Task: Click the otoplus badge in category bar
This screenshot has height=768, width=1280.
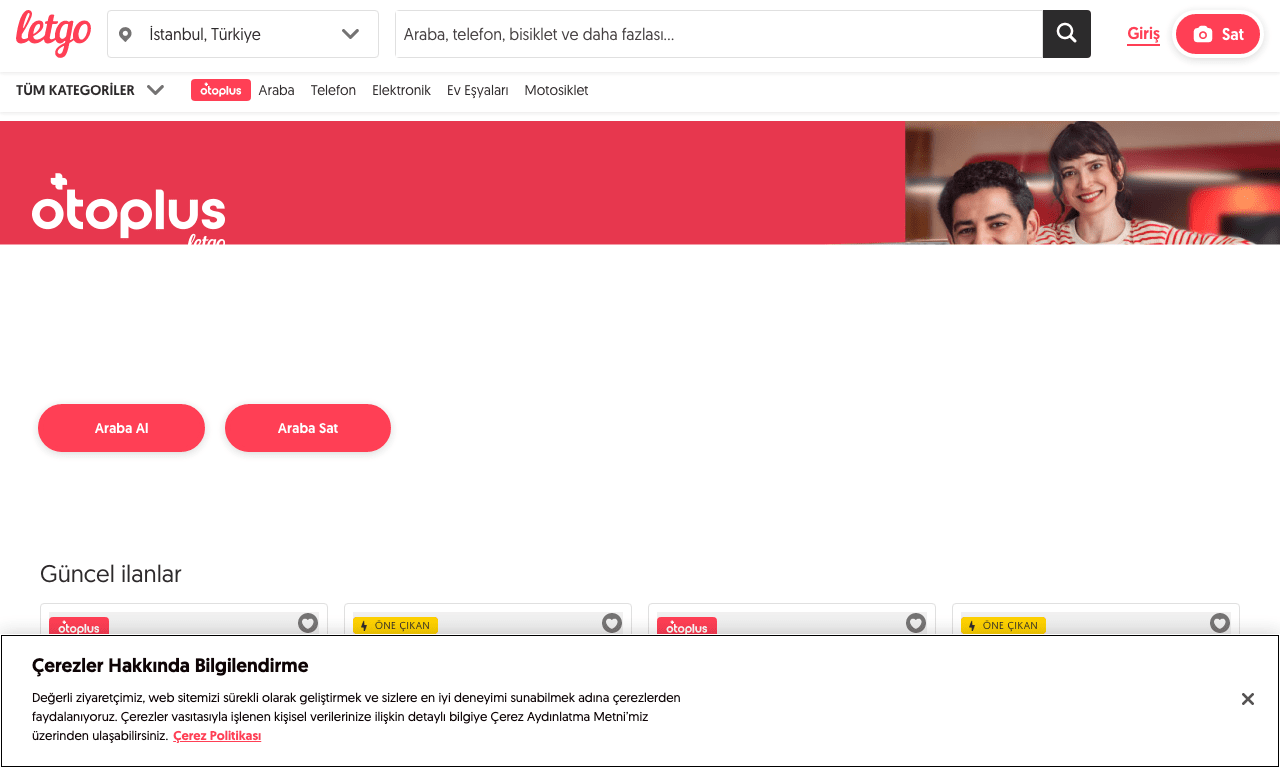Action: click(x=221, y=90)
